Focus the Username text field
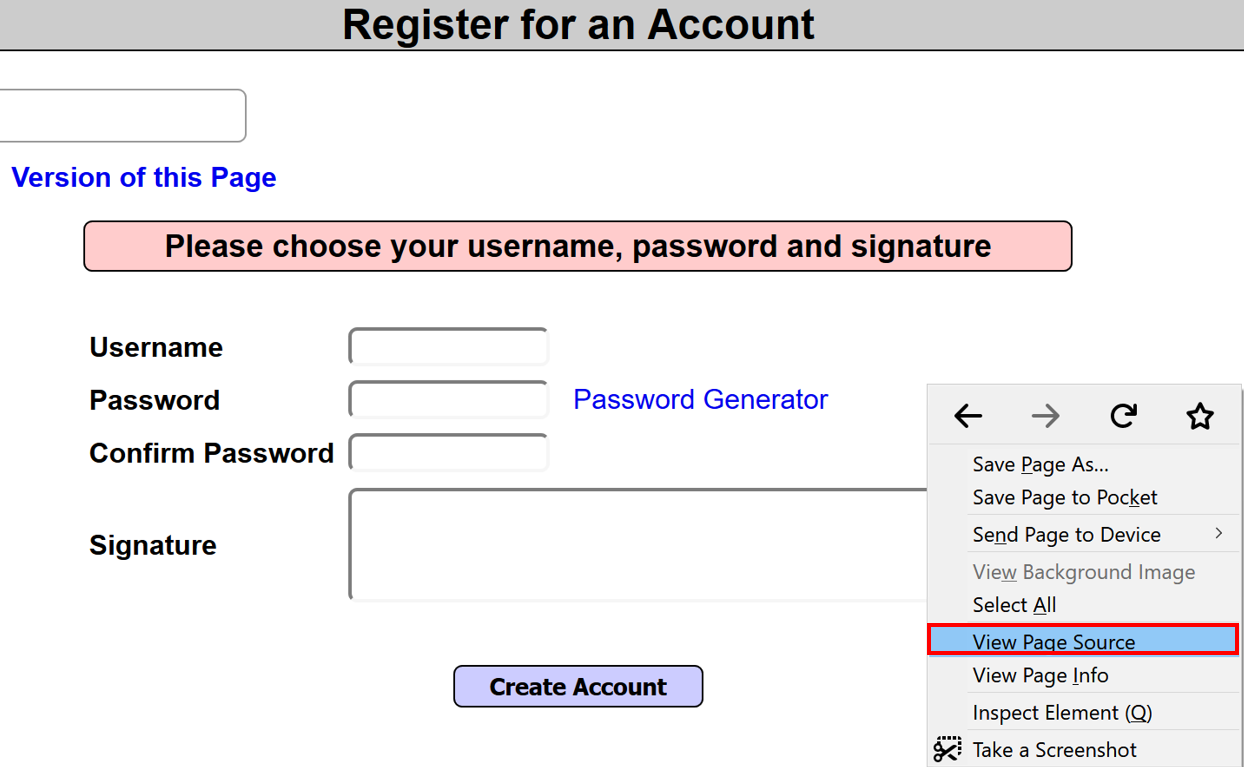Screen dimensions: 1244x772 tap(448, 348)
